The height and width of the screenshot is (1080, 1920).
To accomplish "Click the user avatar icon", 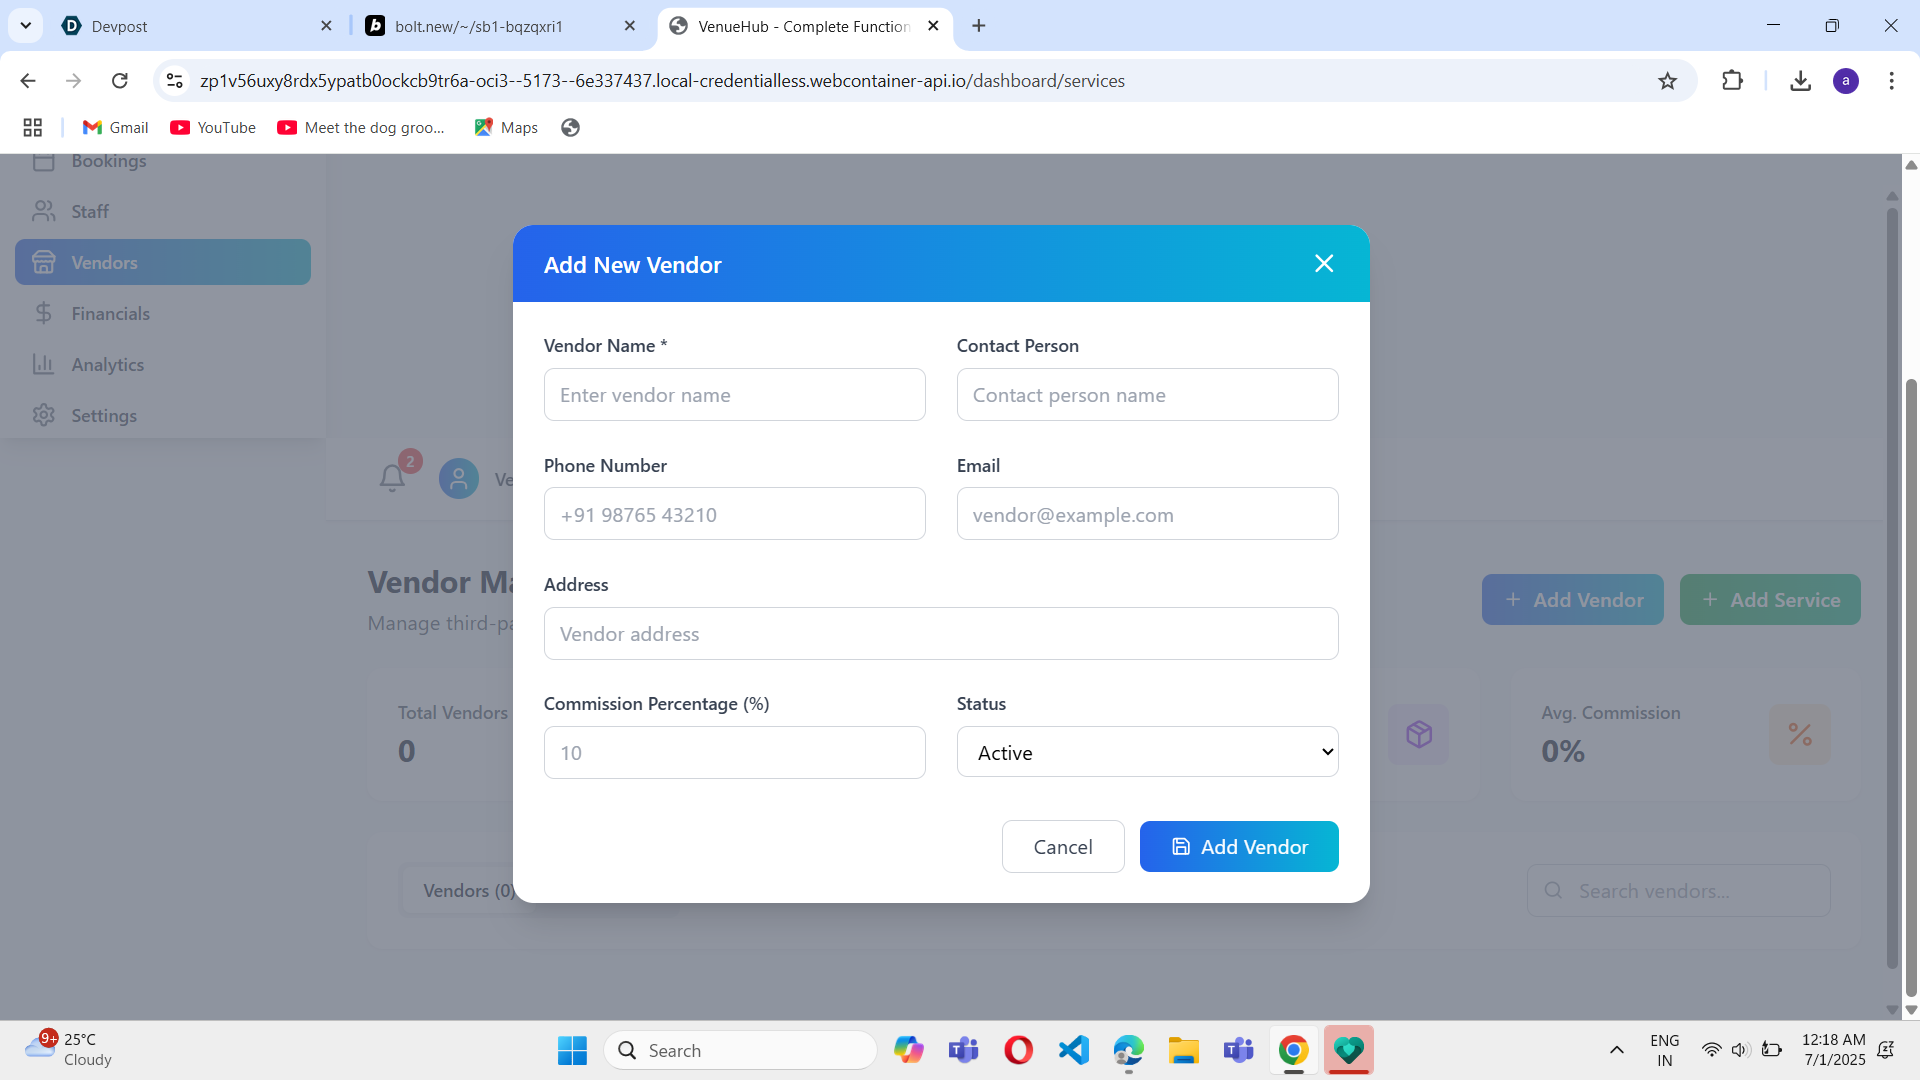I will click(x=459, y=479).
